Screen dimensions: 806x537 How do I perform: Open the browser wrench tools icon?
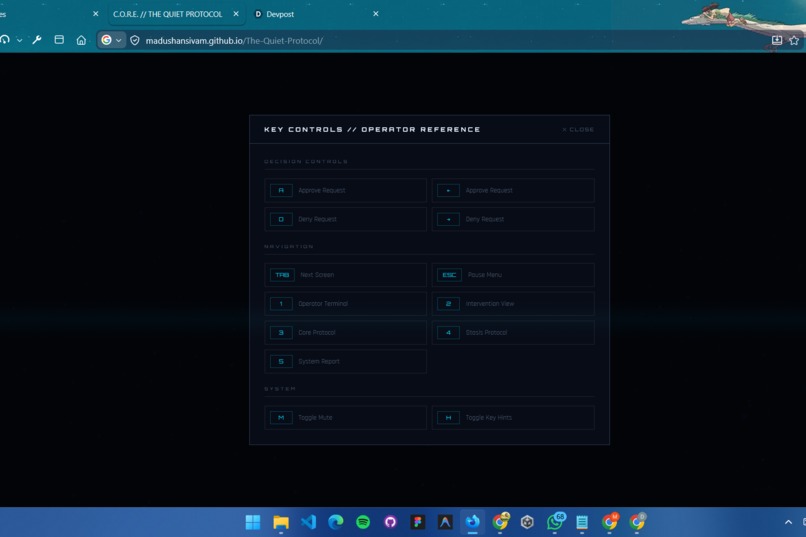(37, 40)
